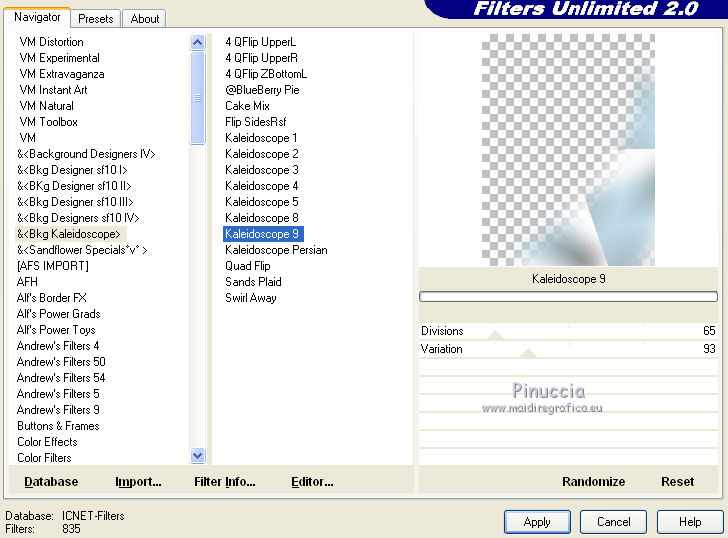Viewport: 728px width, 538px height.
Task: Choose @BlueBerry Pie filter
Action: point(262,90)
